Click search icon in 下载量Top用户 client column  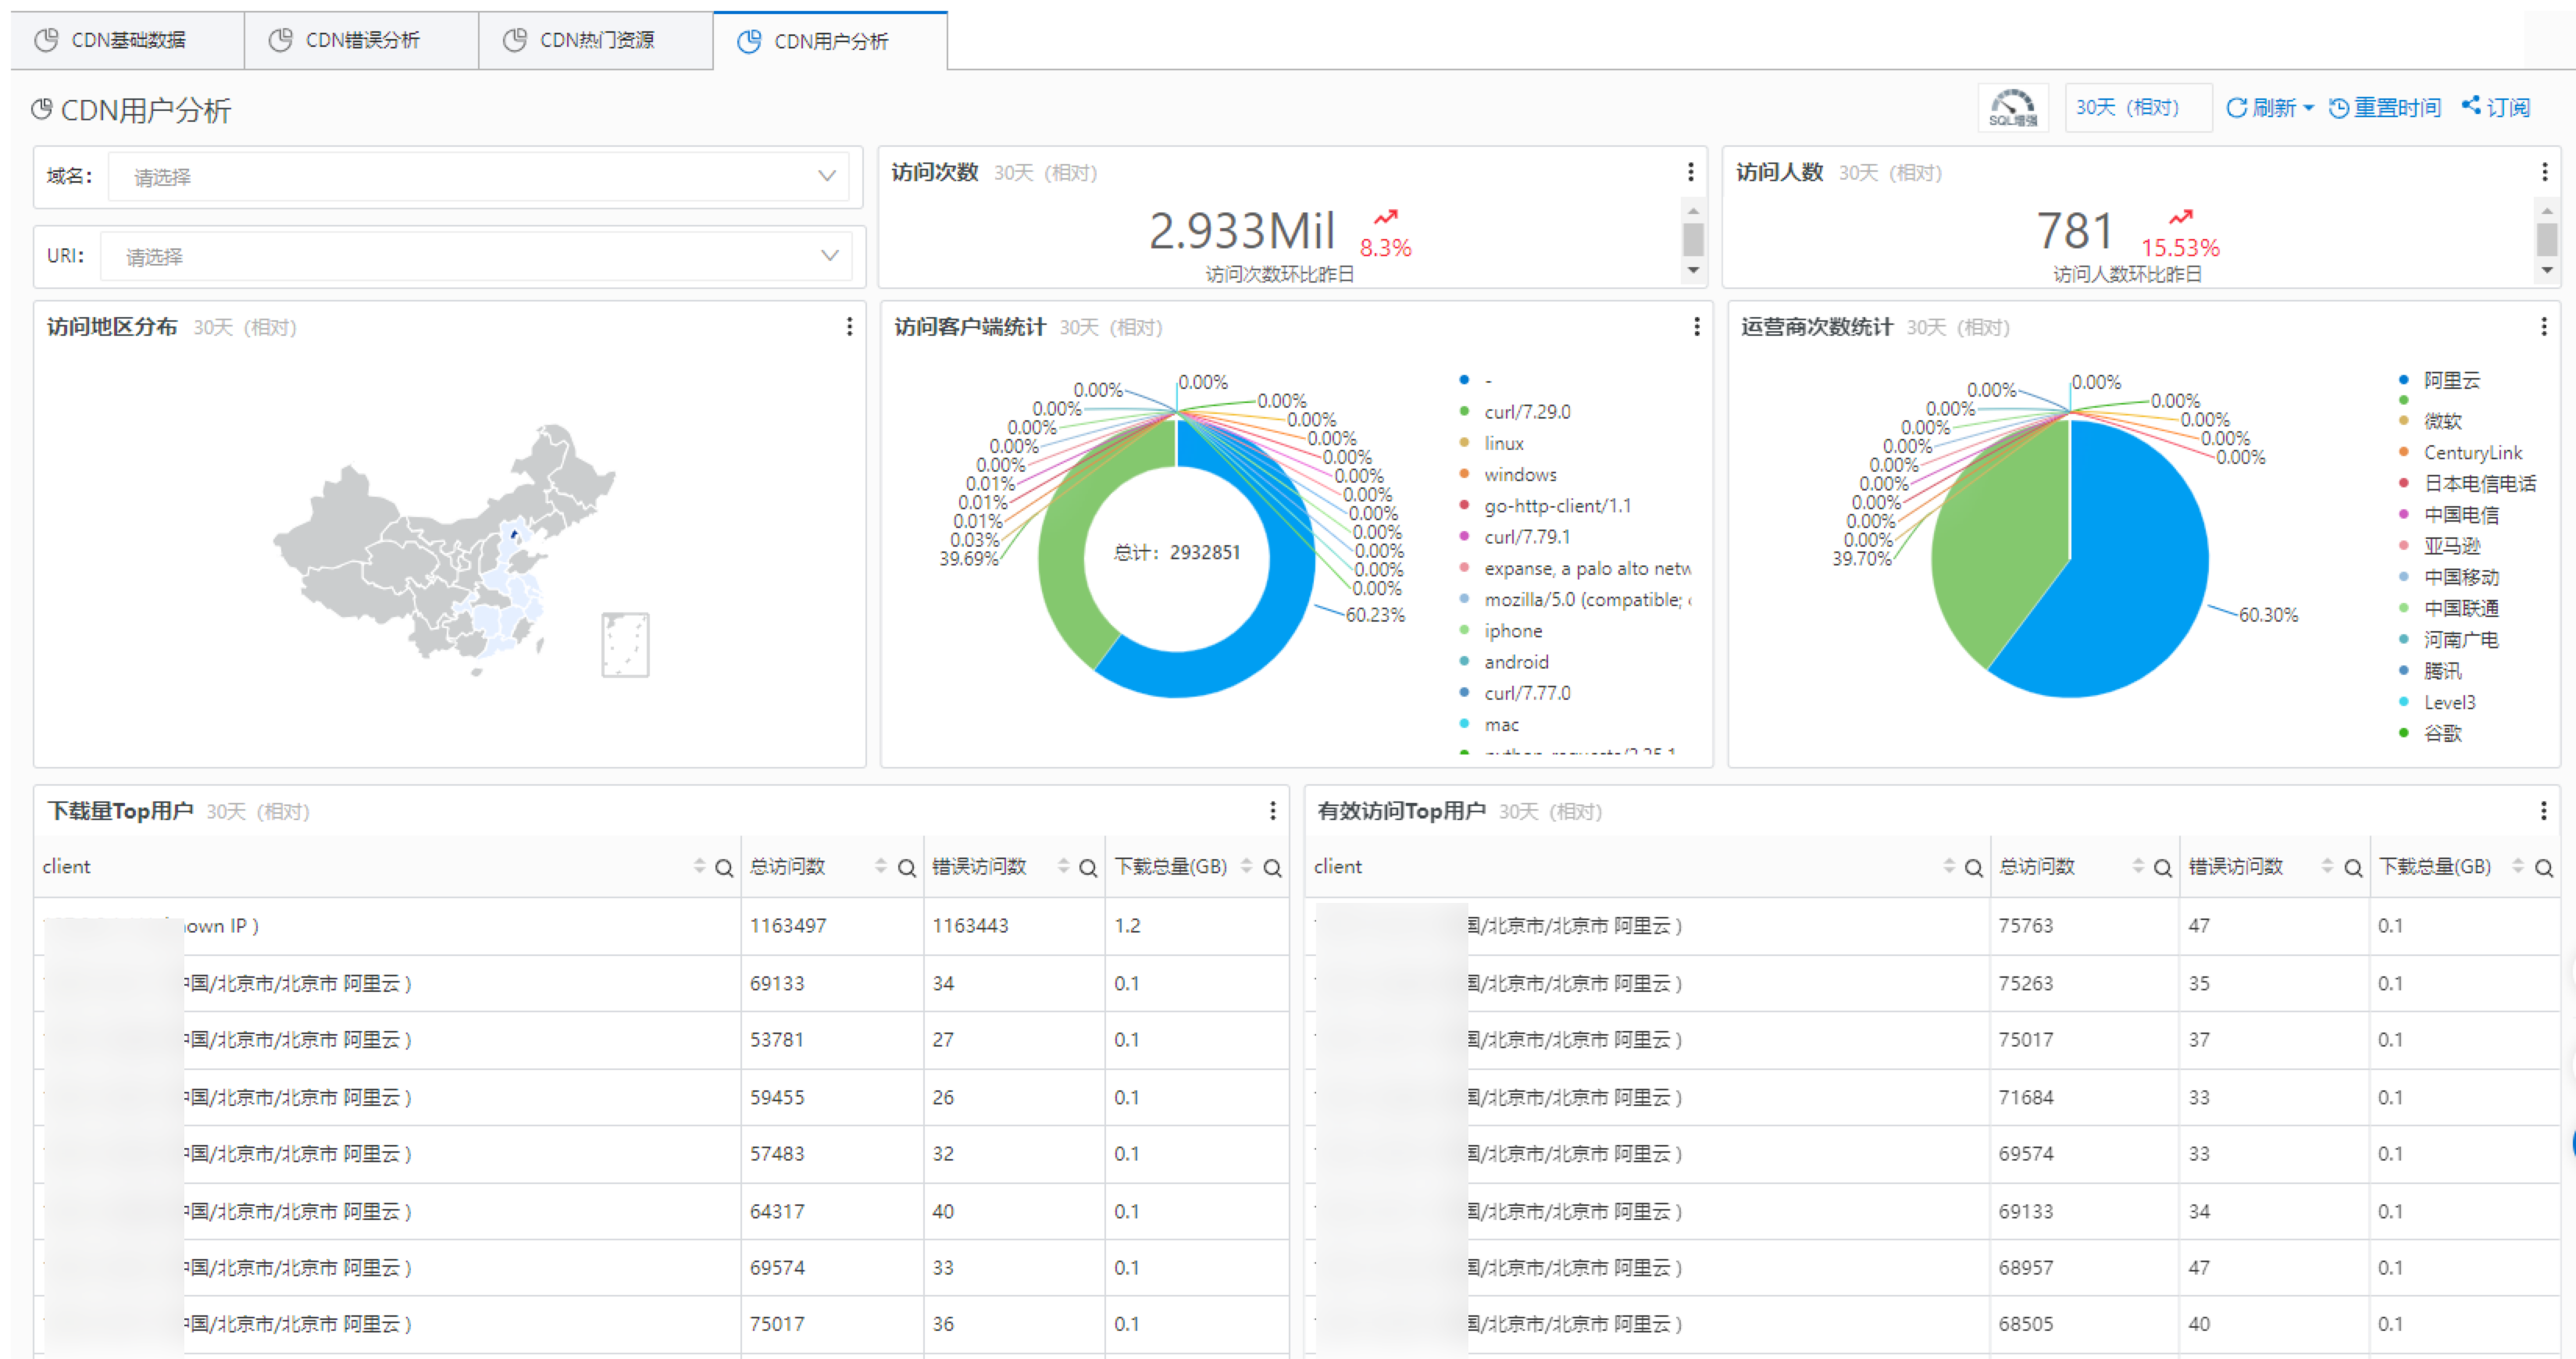tap(724, 868)
